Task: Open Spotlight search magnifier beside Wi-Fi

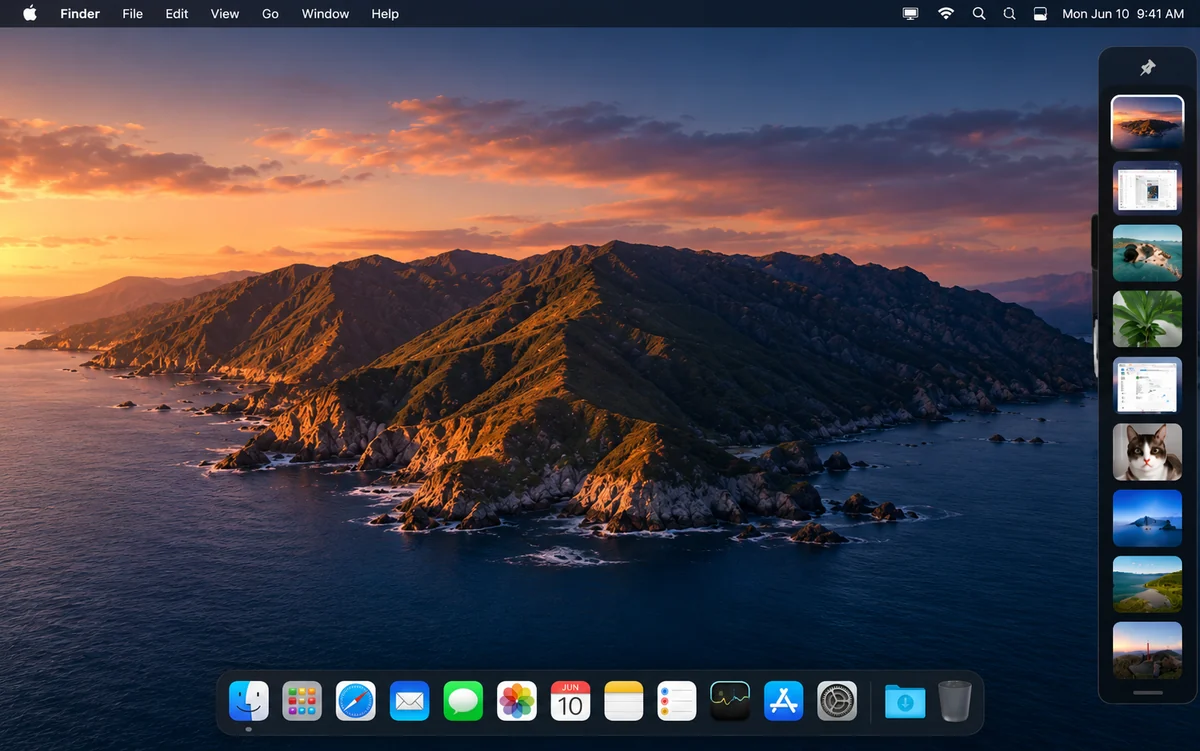Action: 979,14
